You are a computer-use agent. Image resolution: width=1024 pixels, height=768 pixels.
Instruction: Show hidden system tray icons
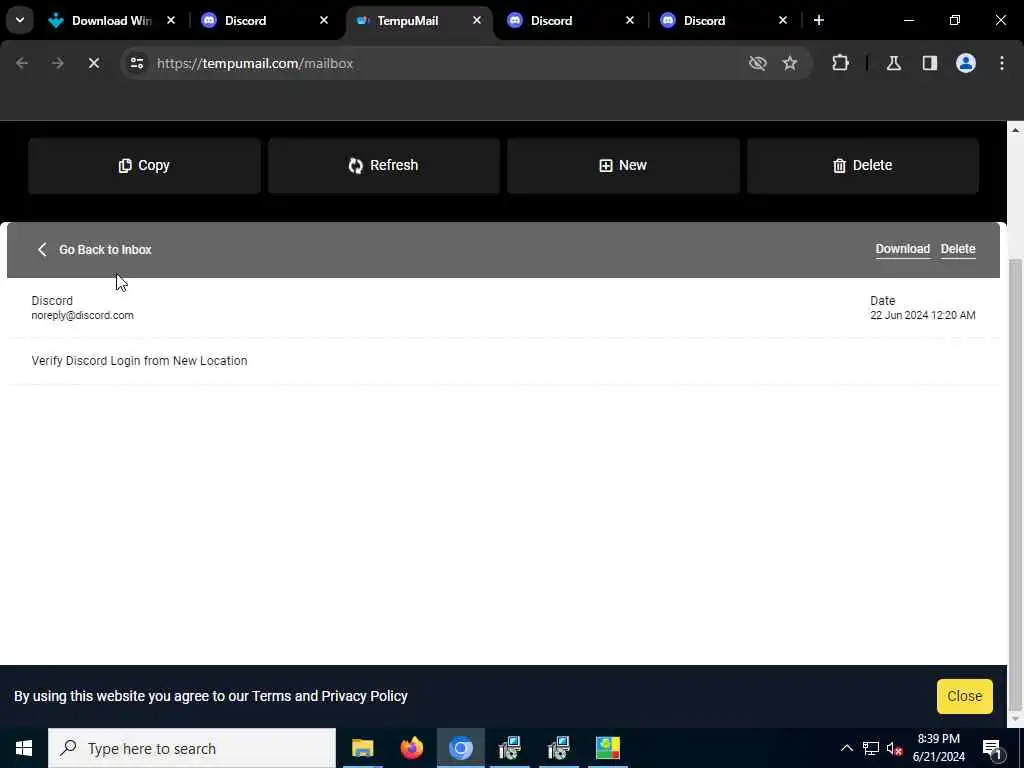(846, 748)
